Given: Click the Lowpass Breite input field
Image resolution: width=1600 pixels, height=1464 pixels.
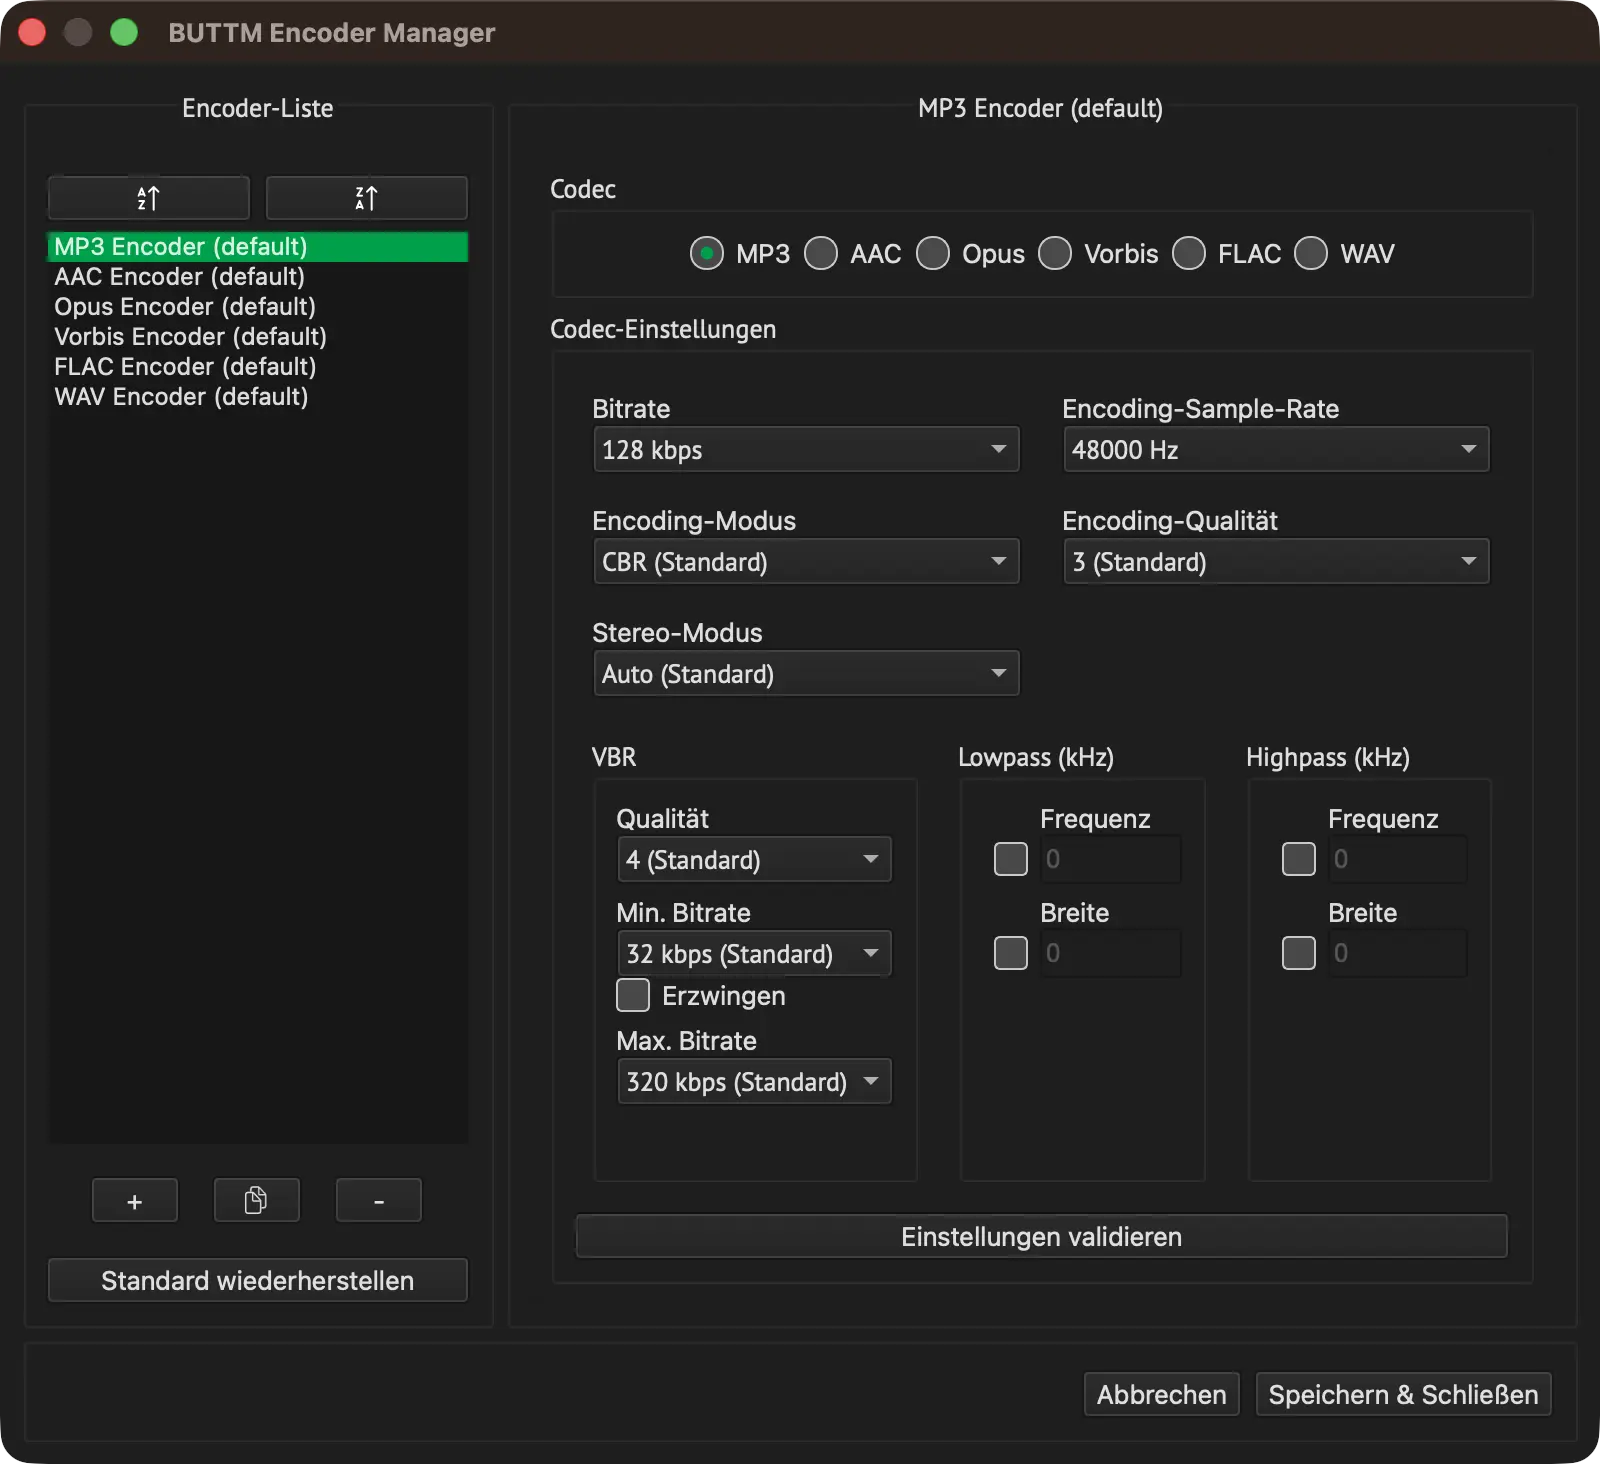Looking at the screenshot, I should click(1111, 953).
